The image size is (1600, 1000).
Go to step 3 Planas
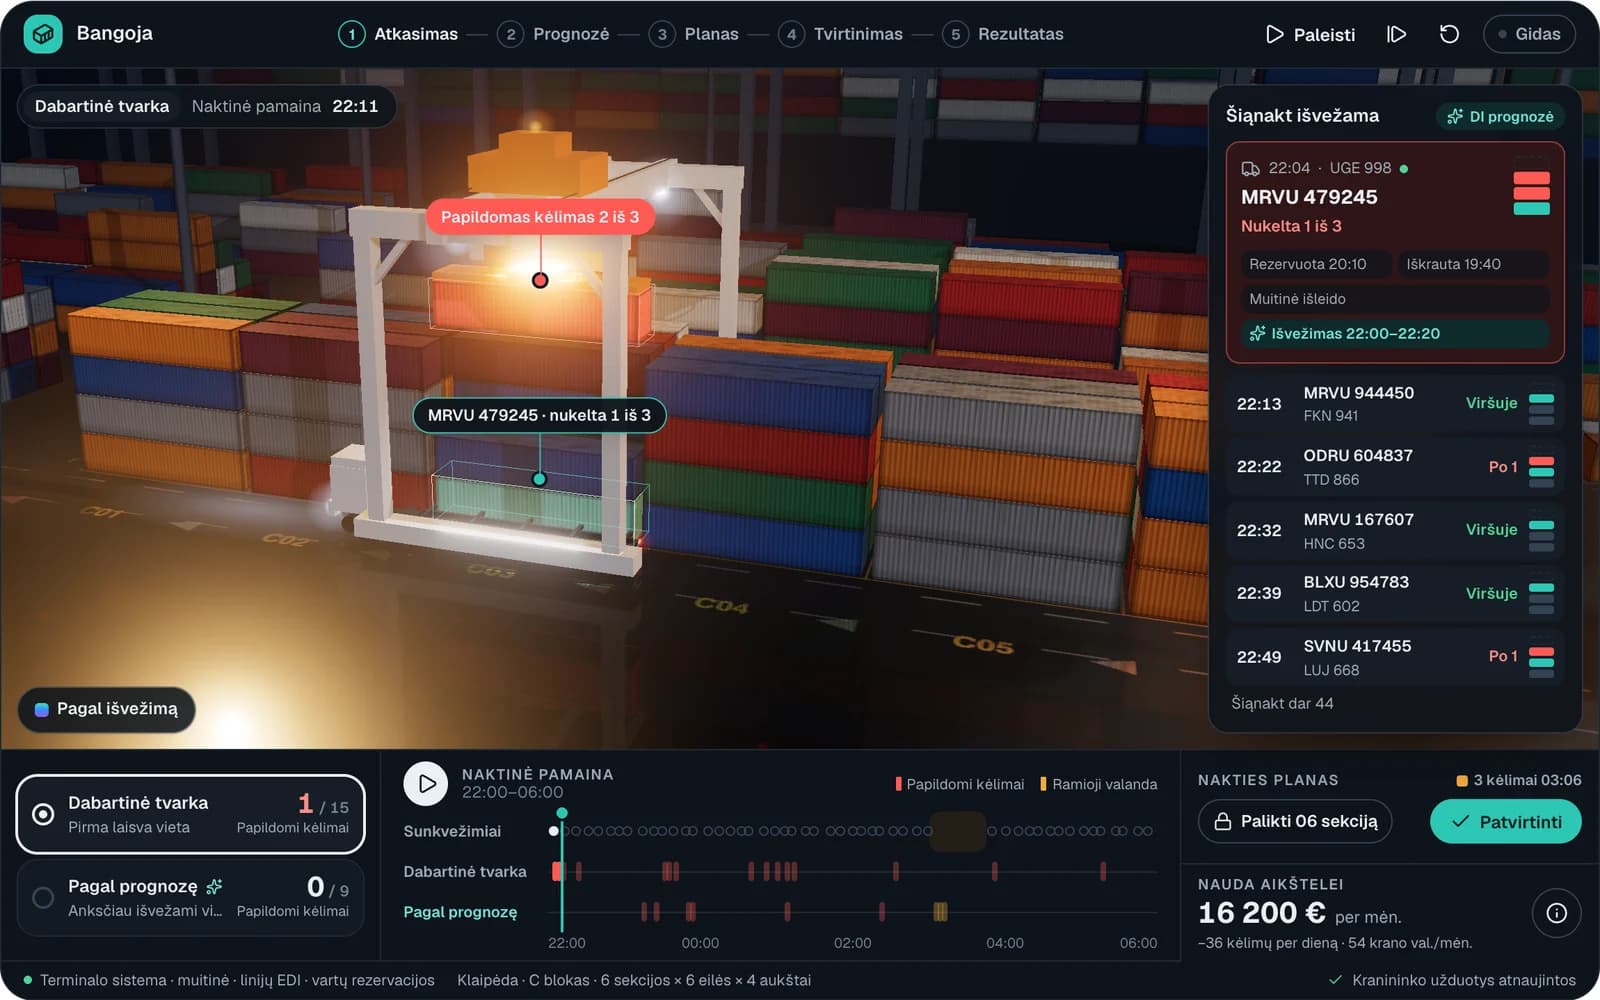[694, 34]
